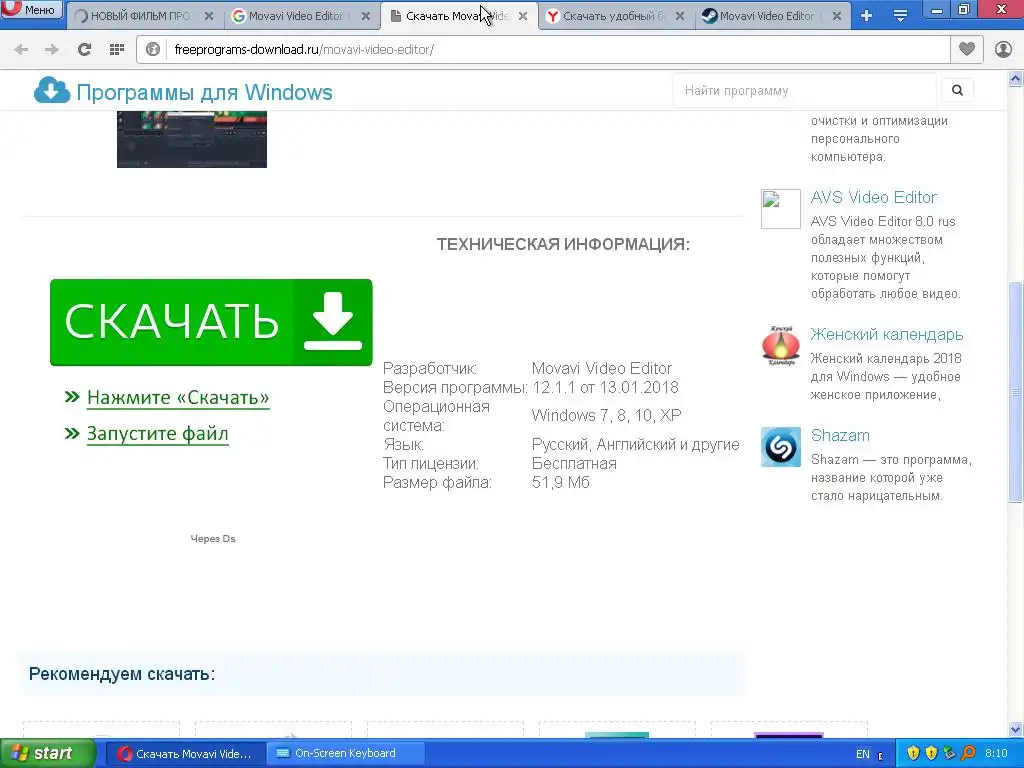
Task: Click the Через Ds caption
Action: (x=213, y=539)
